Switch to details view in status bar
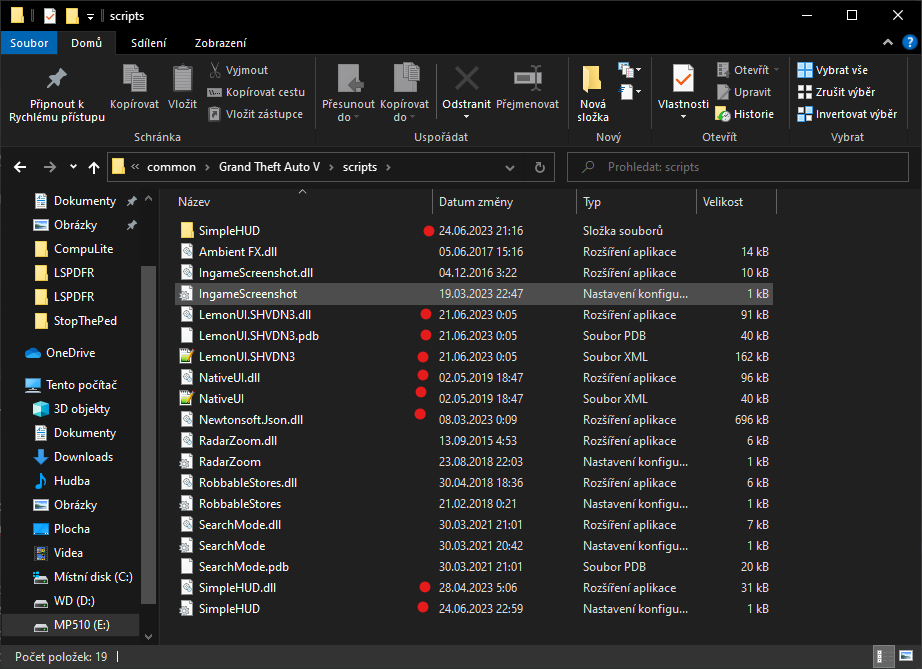This screenshot has height=669, width=922. 886,656
